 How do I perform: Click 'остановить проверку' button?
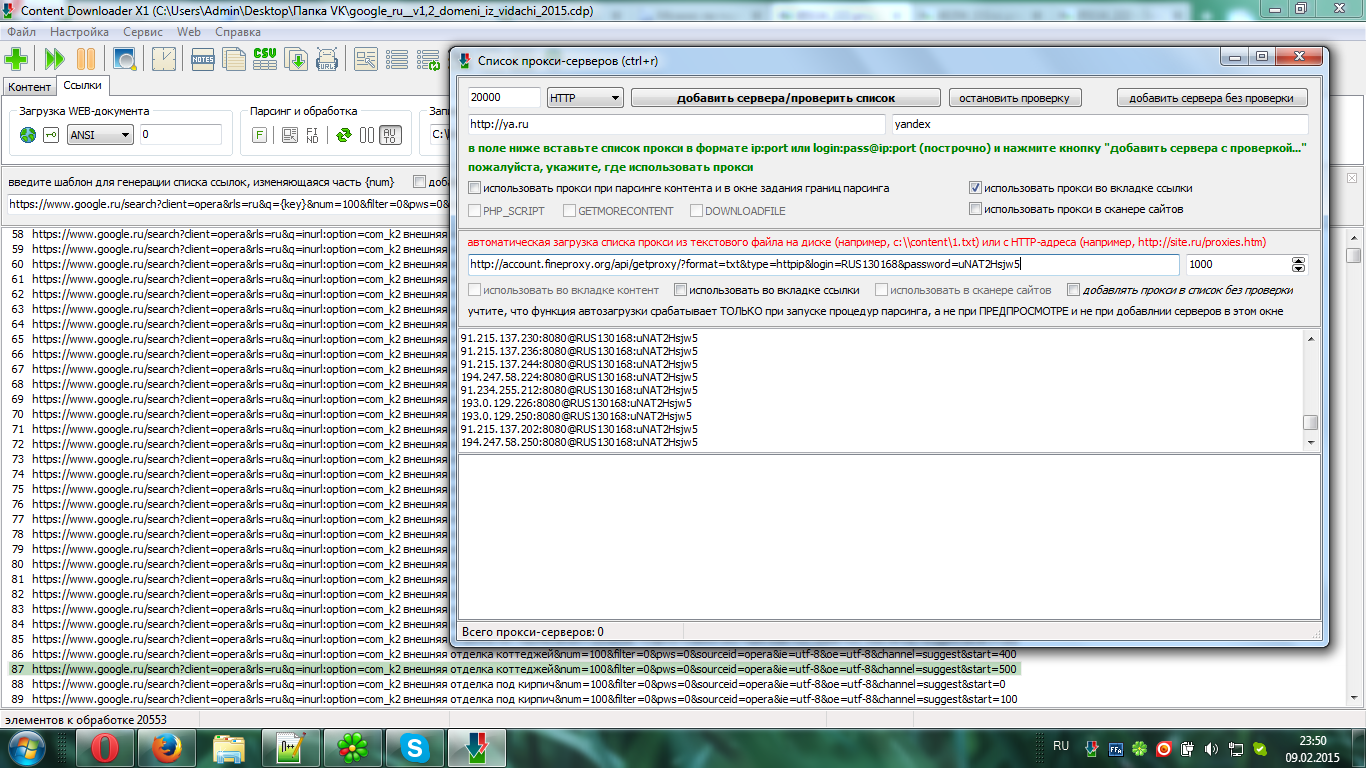[x=1015, y=98]
